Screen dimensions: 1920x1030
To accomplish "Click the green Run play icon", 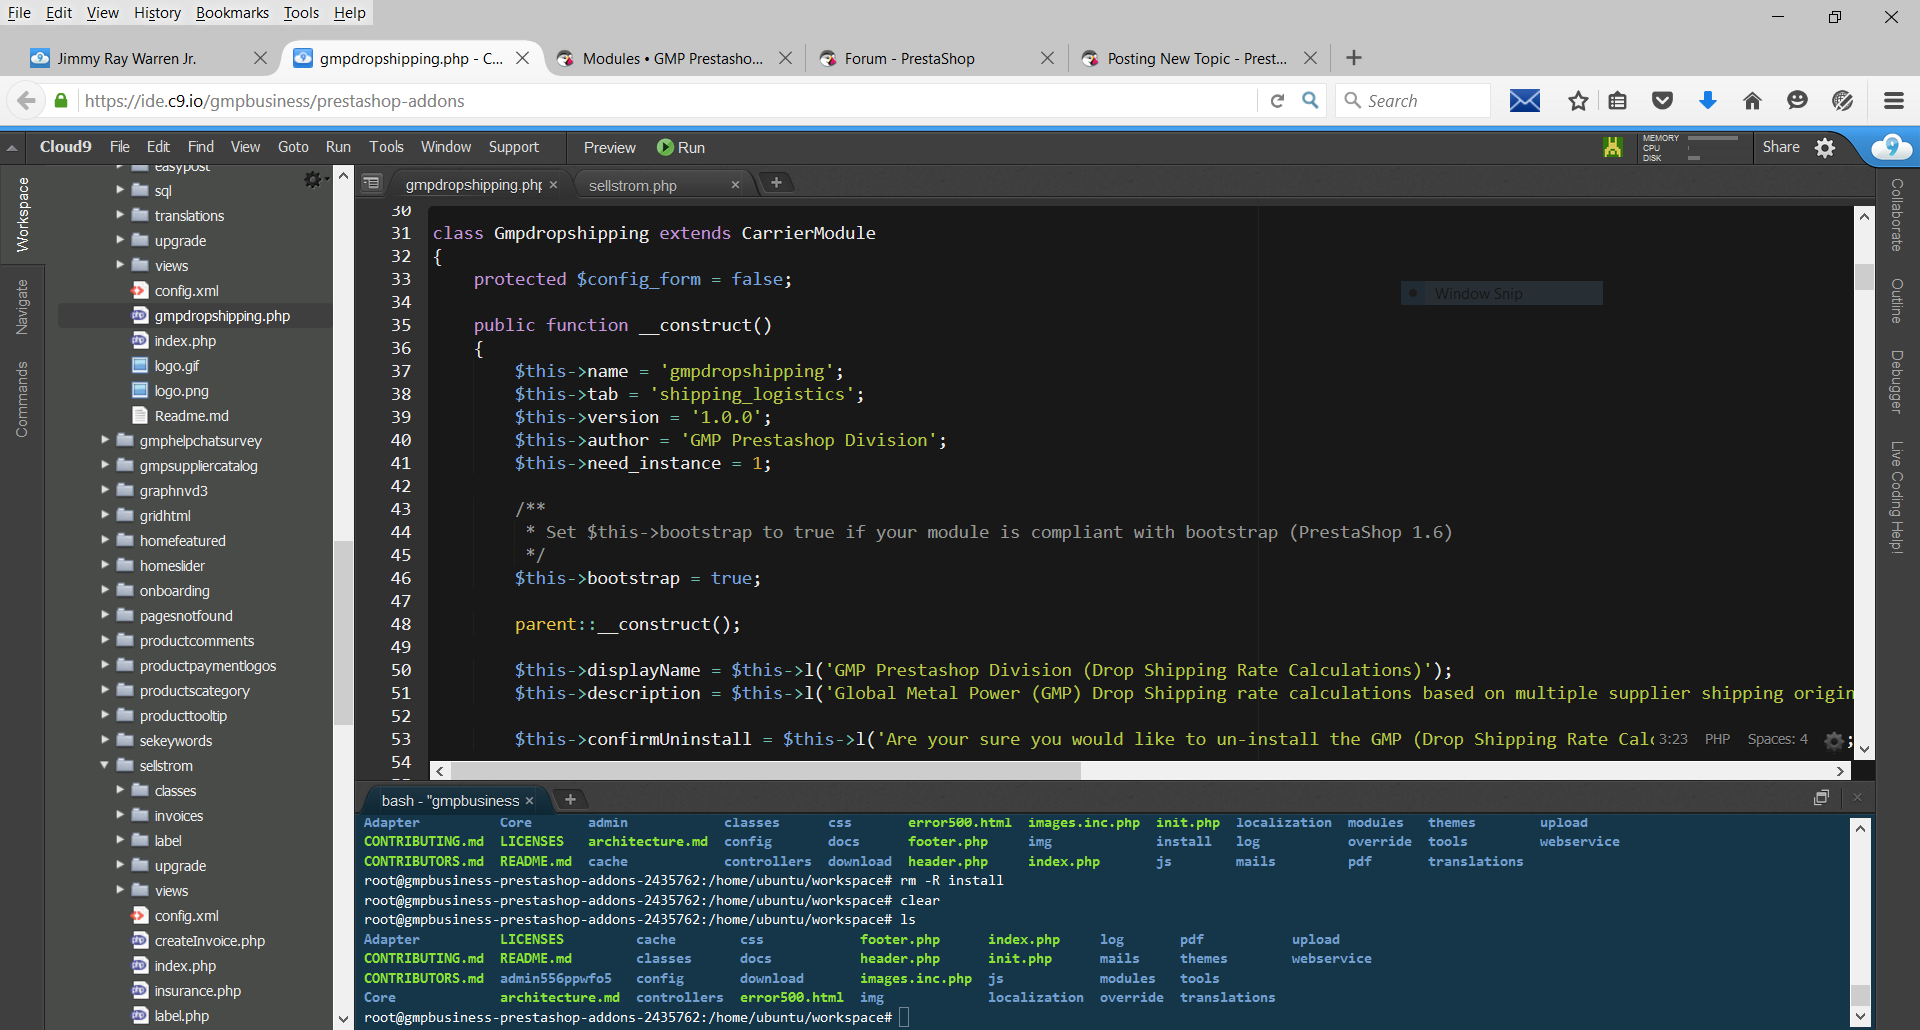I will coord(665,147).
